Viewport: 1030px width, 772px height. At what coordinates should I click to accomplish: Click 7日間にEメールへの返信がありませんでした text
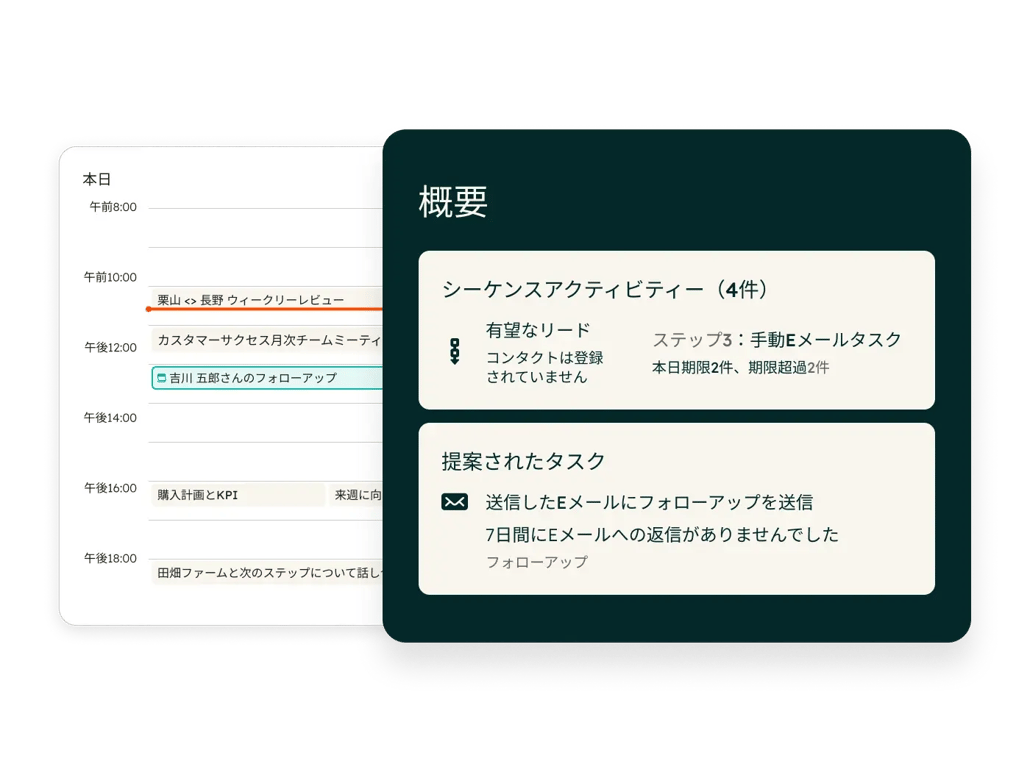click(662, 534)
